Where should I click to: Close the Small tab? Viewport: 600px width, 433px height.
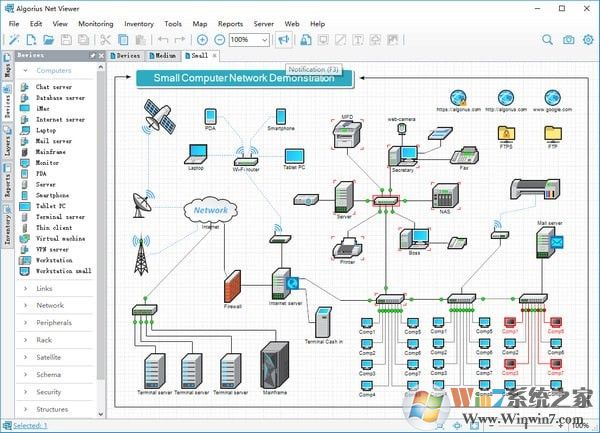pyautogui.click(x=215, y=56)
